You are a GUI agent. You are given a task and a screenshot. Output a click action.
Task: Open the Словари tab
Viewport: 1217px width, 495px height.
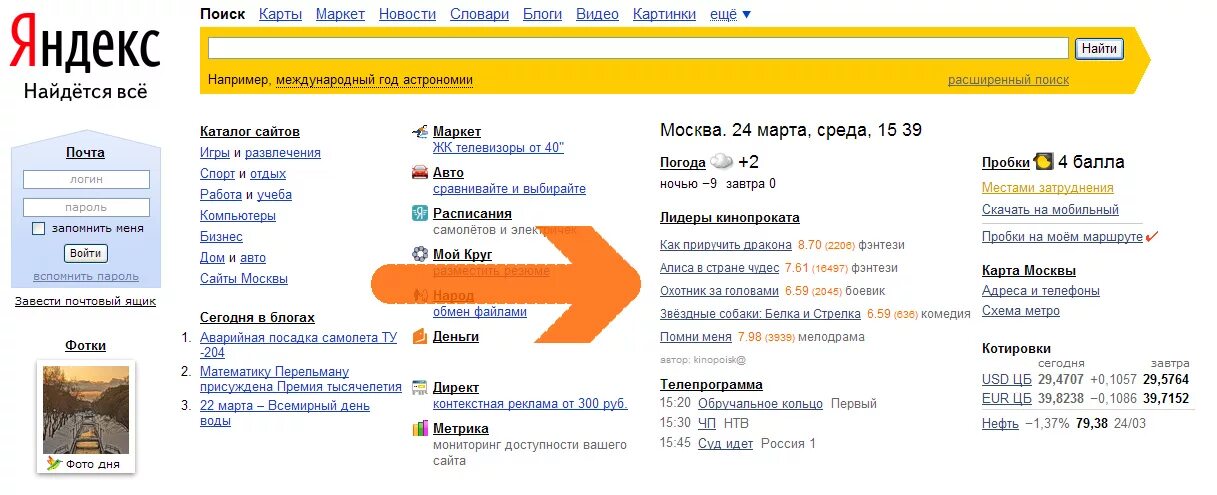(479, 14)
